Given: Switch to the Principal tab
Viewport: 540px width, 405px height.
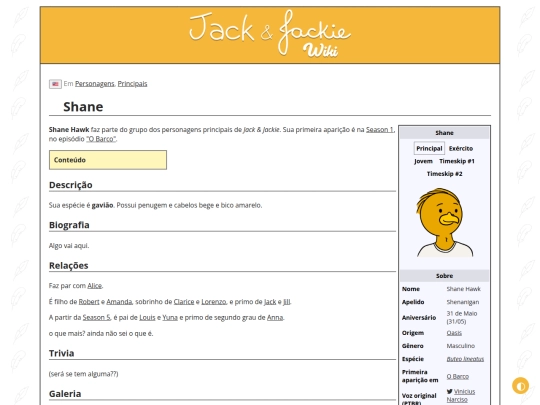Looking at the screenshot, I should tap(429, 148).
